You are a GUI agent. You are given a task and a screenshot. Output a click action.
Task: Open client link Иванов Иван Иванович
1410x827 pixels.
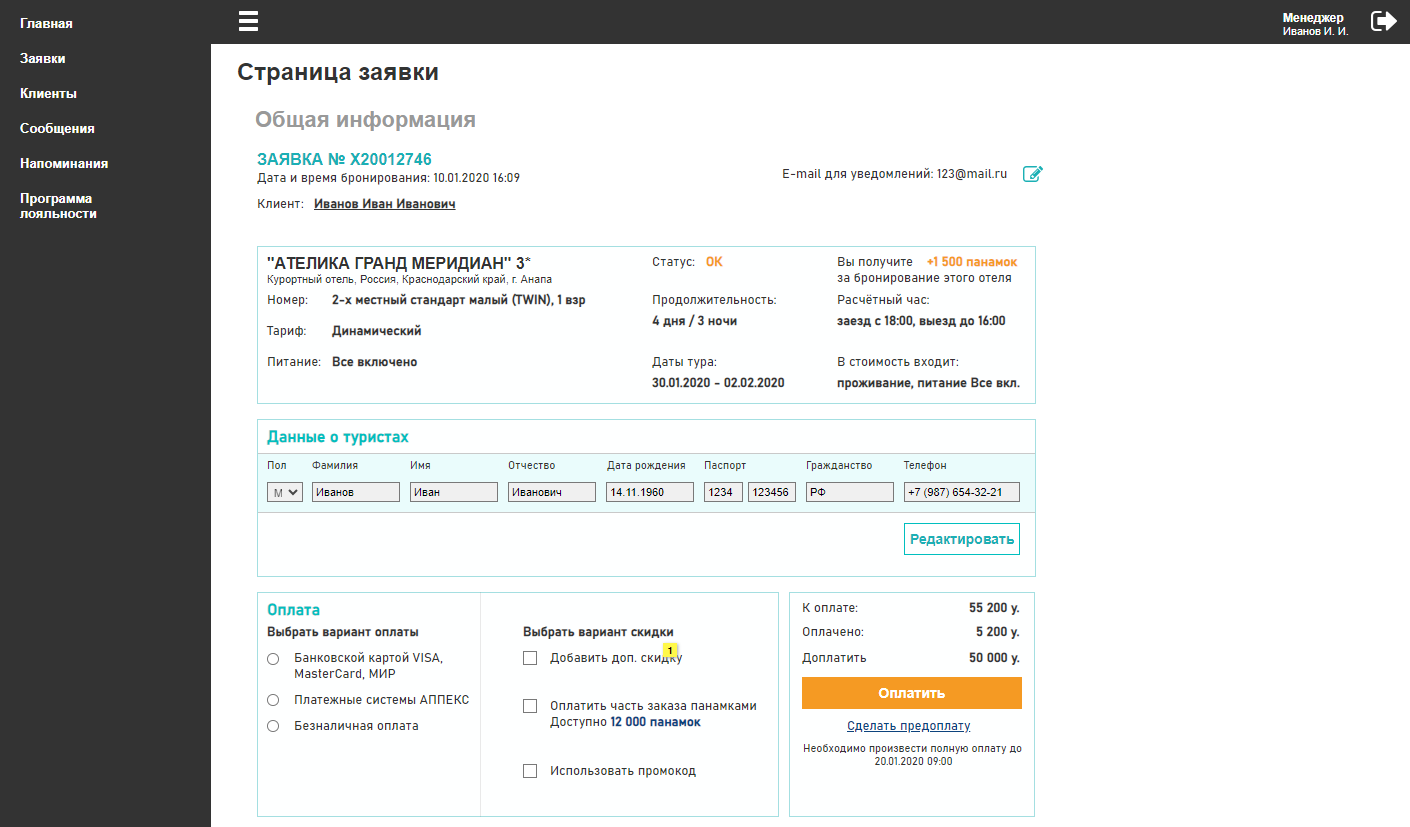point(385,204)
